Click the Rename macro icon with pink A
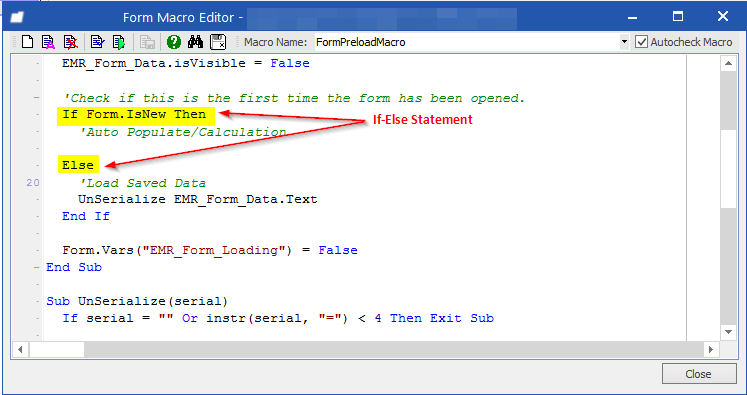Image resolution: width=747 pixels, height=395 pixels. [x=48, y=42]
